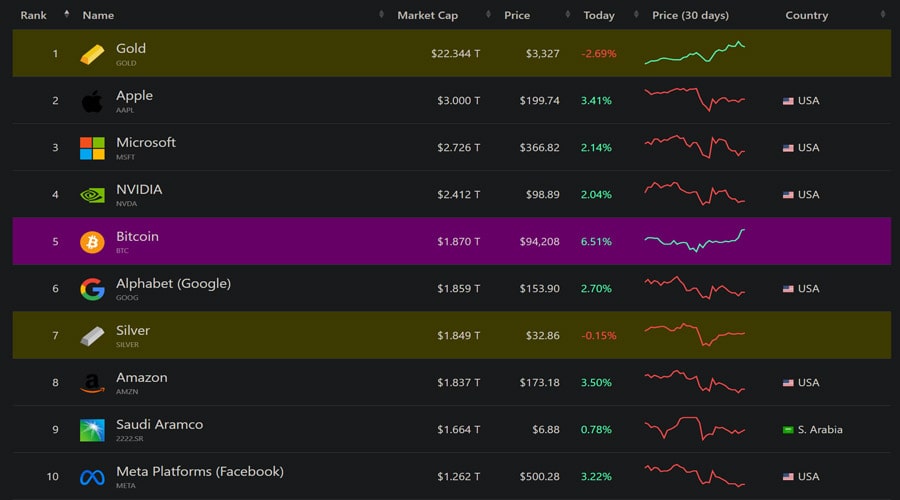Click Meta's 30-day price chart
This screenshot has height=500, width=900.
pyautogui.click(x=695, y=476)
